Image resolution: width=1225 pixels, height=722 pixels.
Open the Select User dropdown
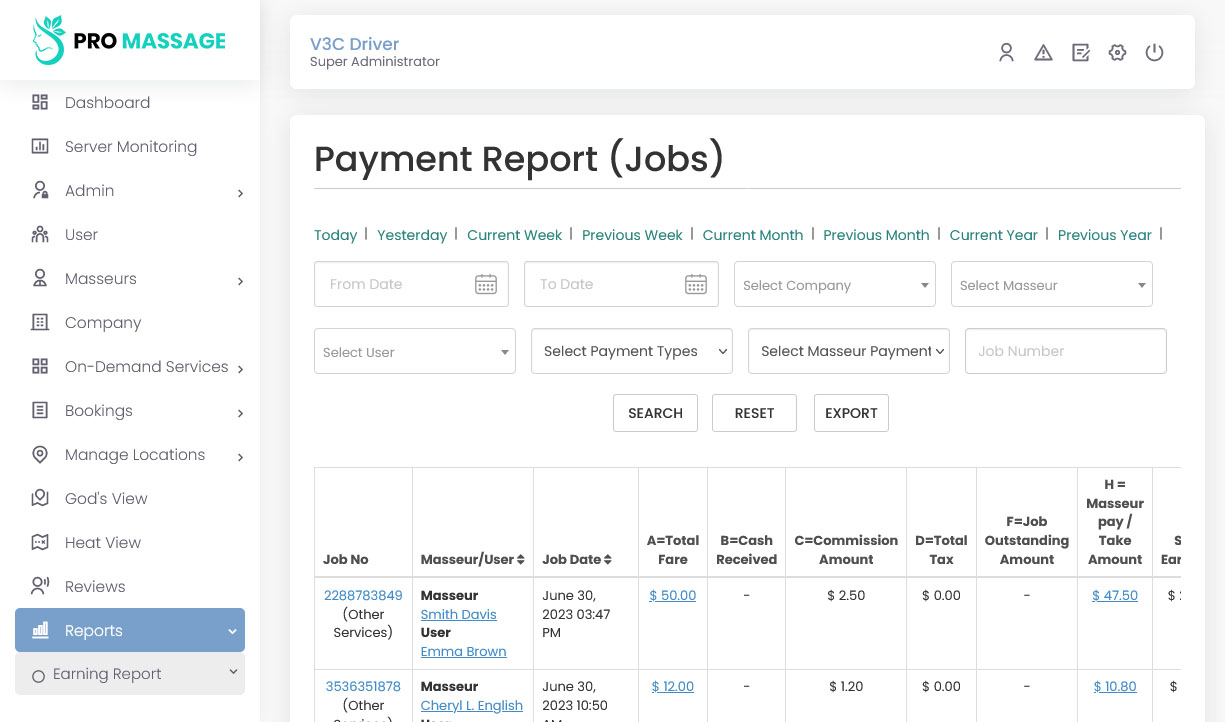coord(415,351)
